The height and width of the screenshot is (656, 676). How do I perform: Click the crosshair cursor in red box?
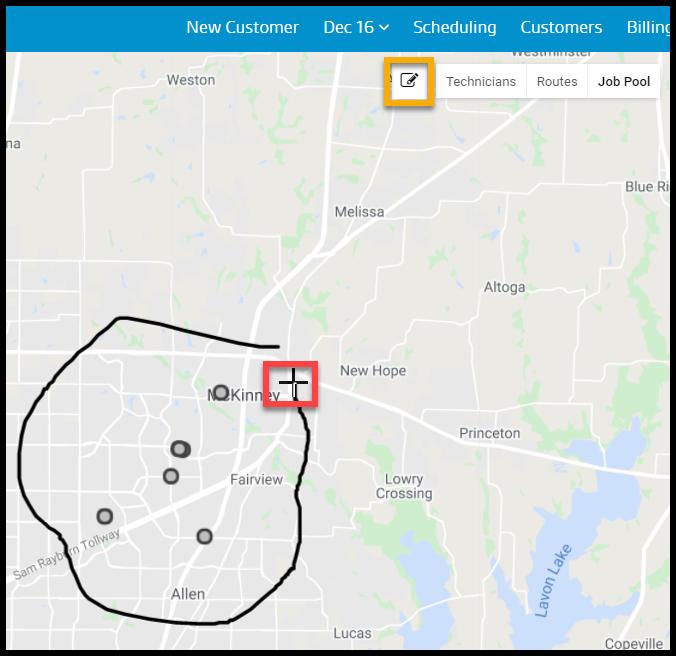coord(294,382)
